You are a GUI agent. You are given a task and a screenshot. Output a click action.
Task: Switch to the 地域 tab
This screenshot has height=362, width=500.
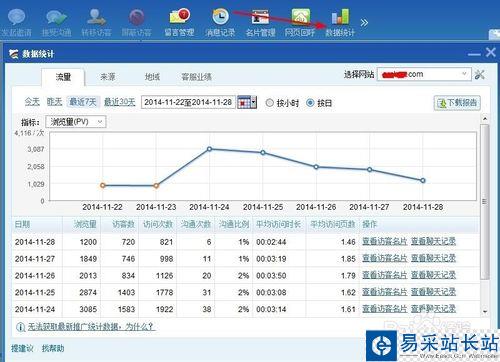click(x=152, y=77)
